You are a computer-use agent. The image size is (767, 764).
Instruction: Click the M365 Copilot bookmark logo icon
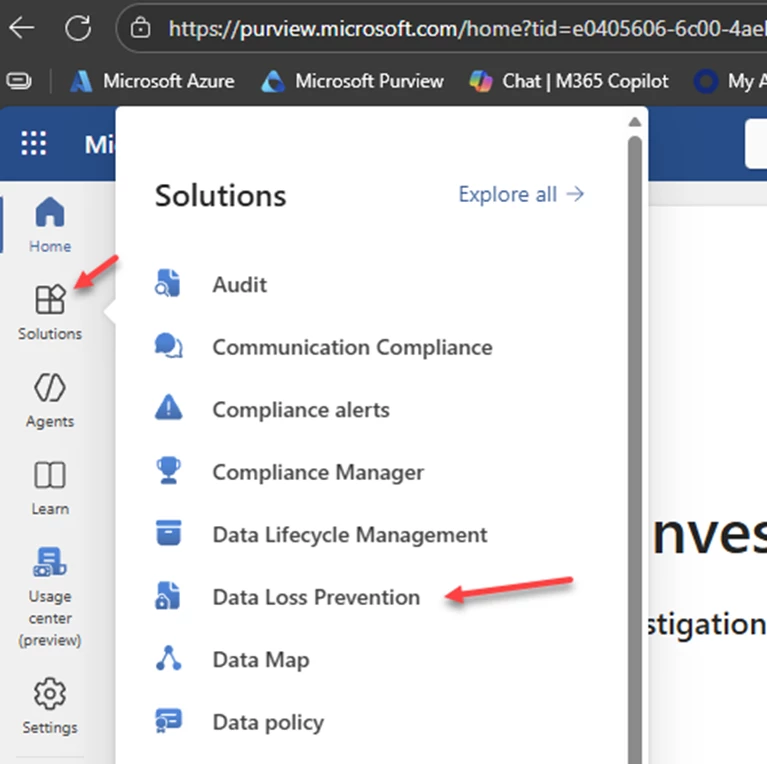point(481,81)
